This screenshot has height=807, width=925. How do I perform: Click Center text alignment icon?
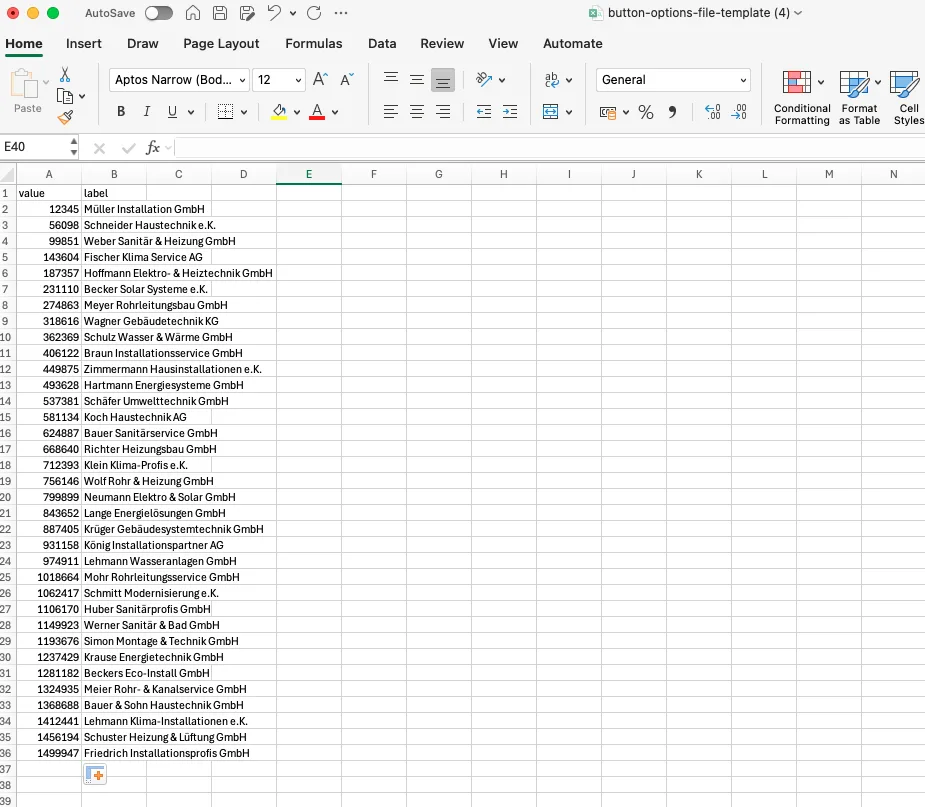(417, 111)
